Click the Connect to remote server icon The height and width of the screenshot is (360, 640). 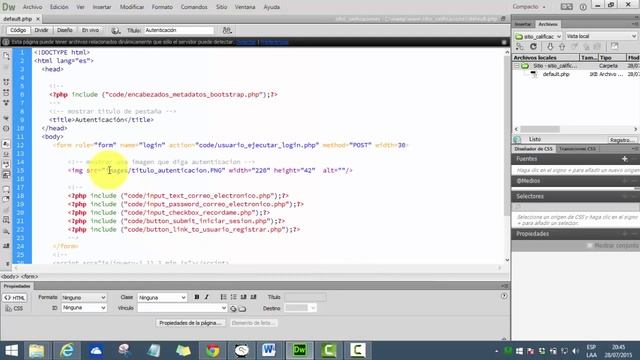(x=520, y=47)
